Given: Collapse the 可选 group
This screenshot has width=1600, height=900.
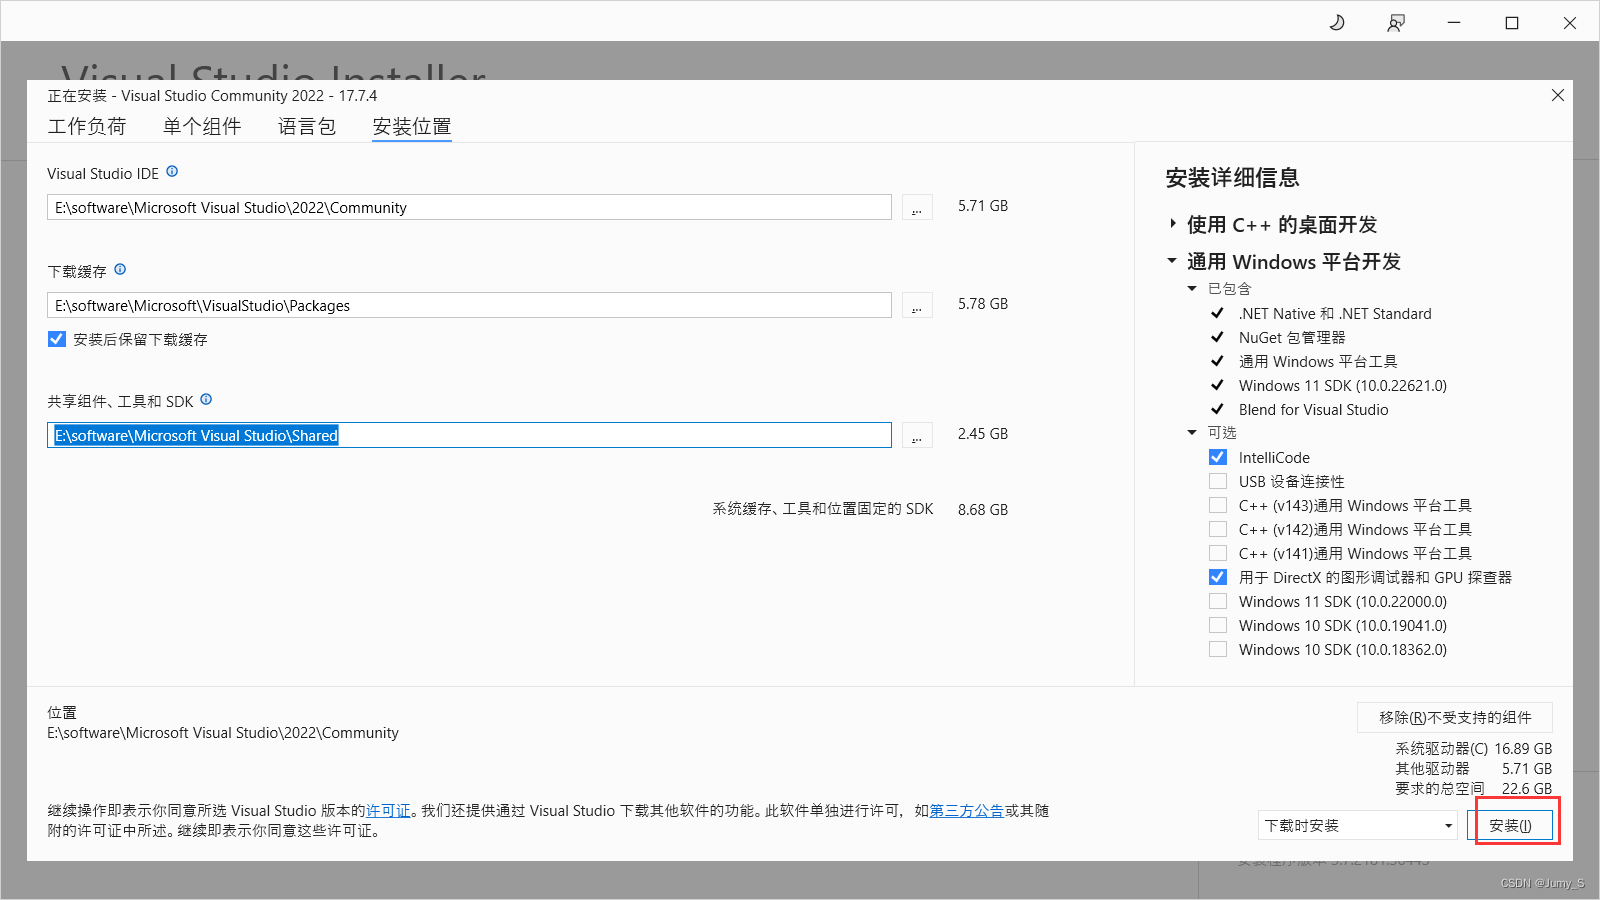Looking at the screenshot, I should [1192, 432].
